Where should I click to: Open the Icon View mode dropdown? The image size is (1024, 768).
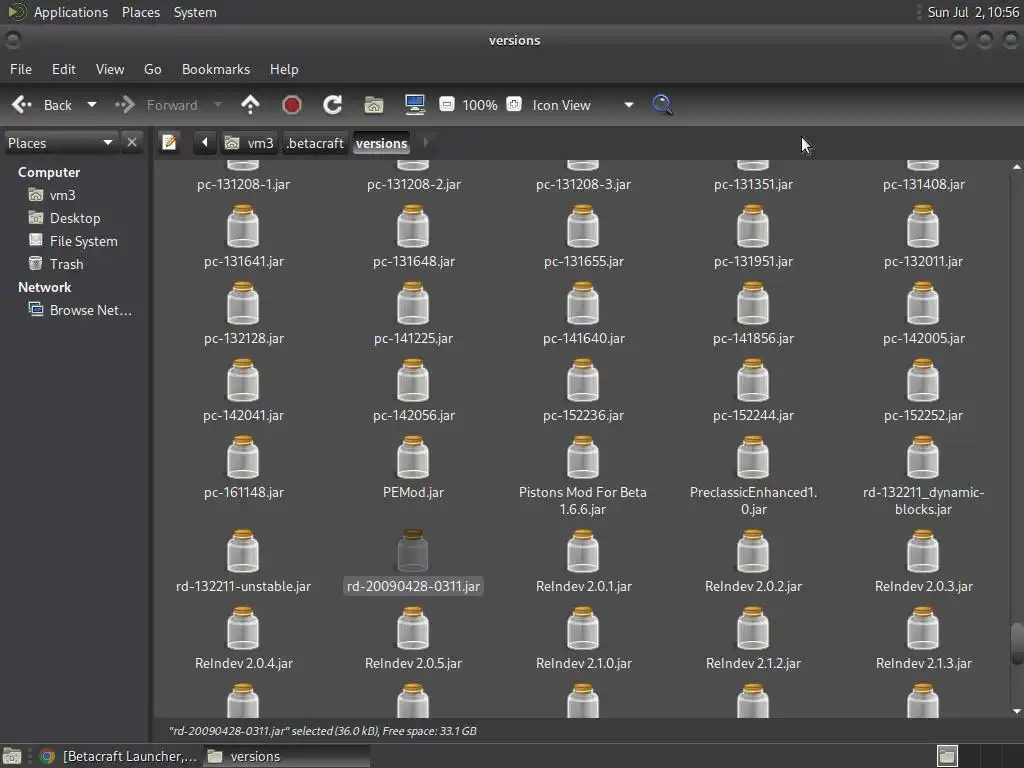(583, 105)
